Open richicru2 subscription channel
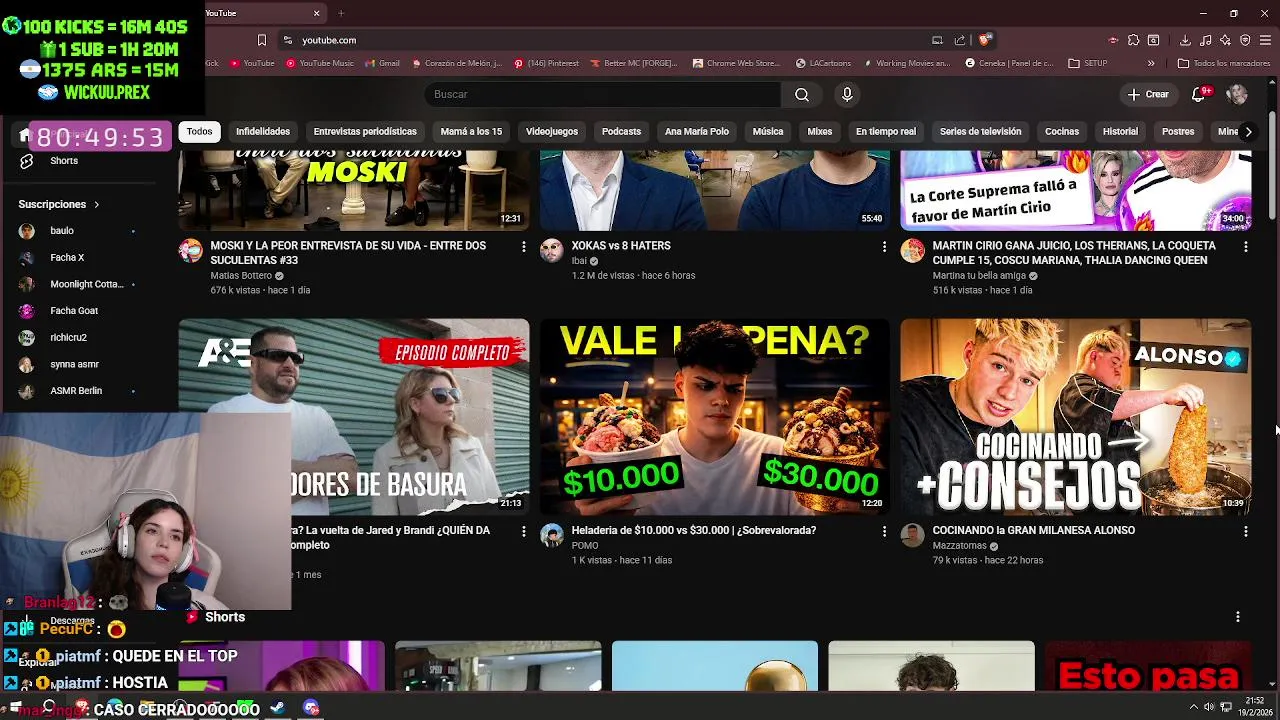Image resolution: width=1280 pixels, height=720 pixels. pos(68,338)
